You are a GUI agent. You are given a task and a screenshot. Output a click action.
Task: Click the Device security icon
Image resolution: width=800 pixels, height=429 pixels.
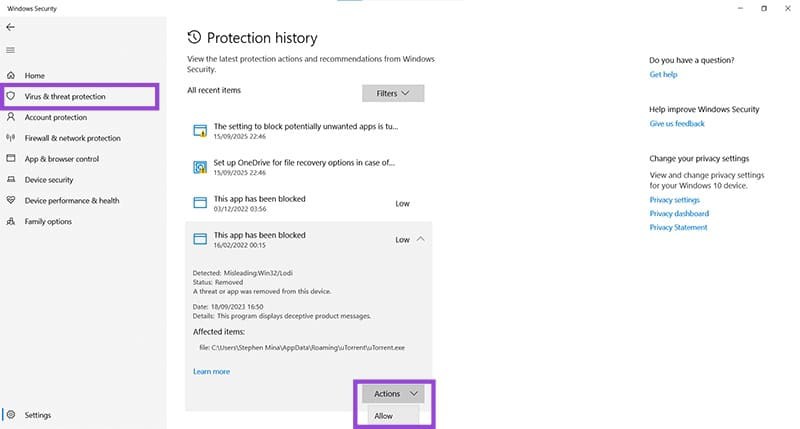tap(11, 180)
